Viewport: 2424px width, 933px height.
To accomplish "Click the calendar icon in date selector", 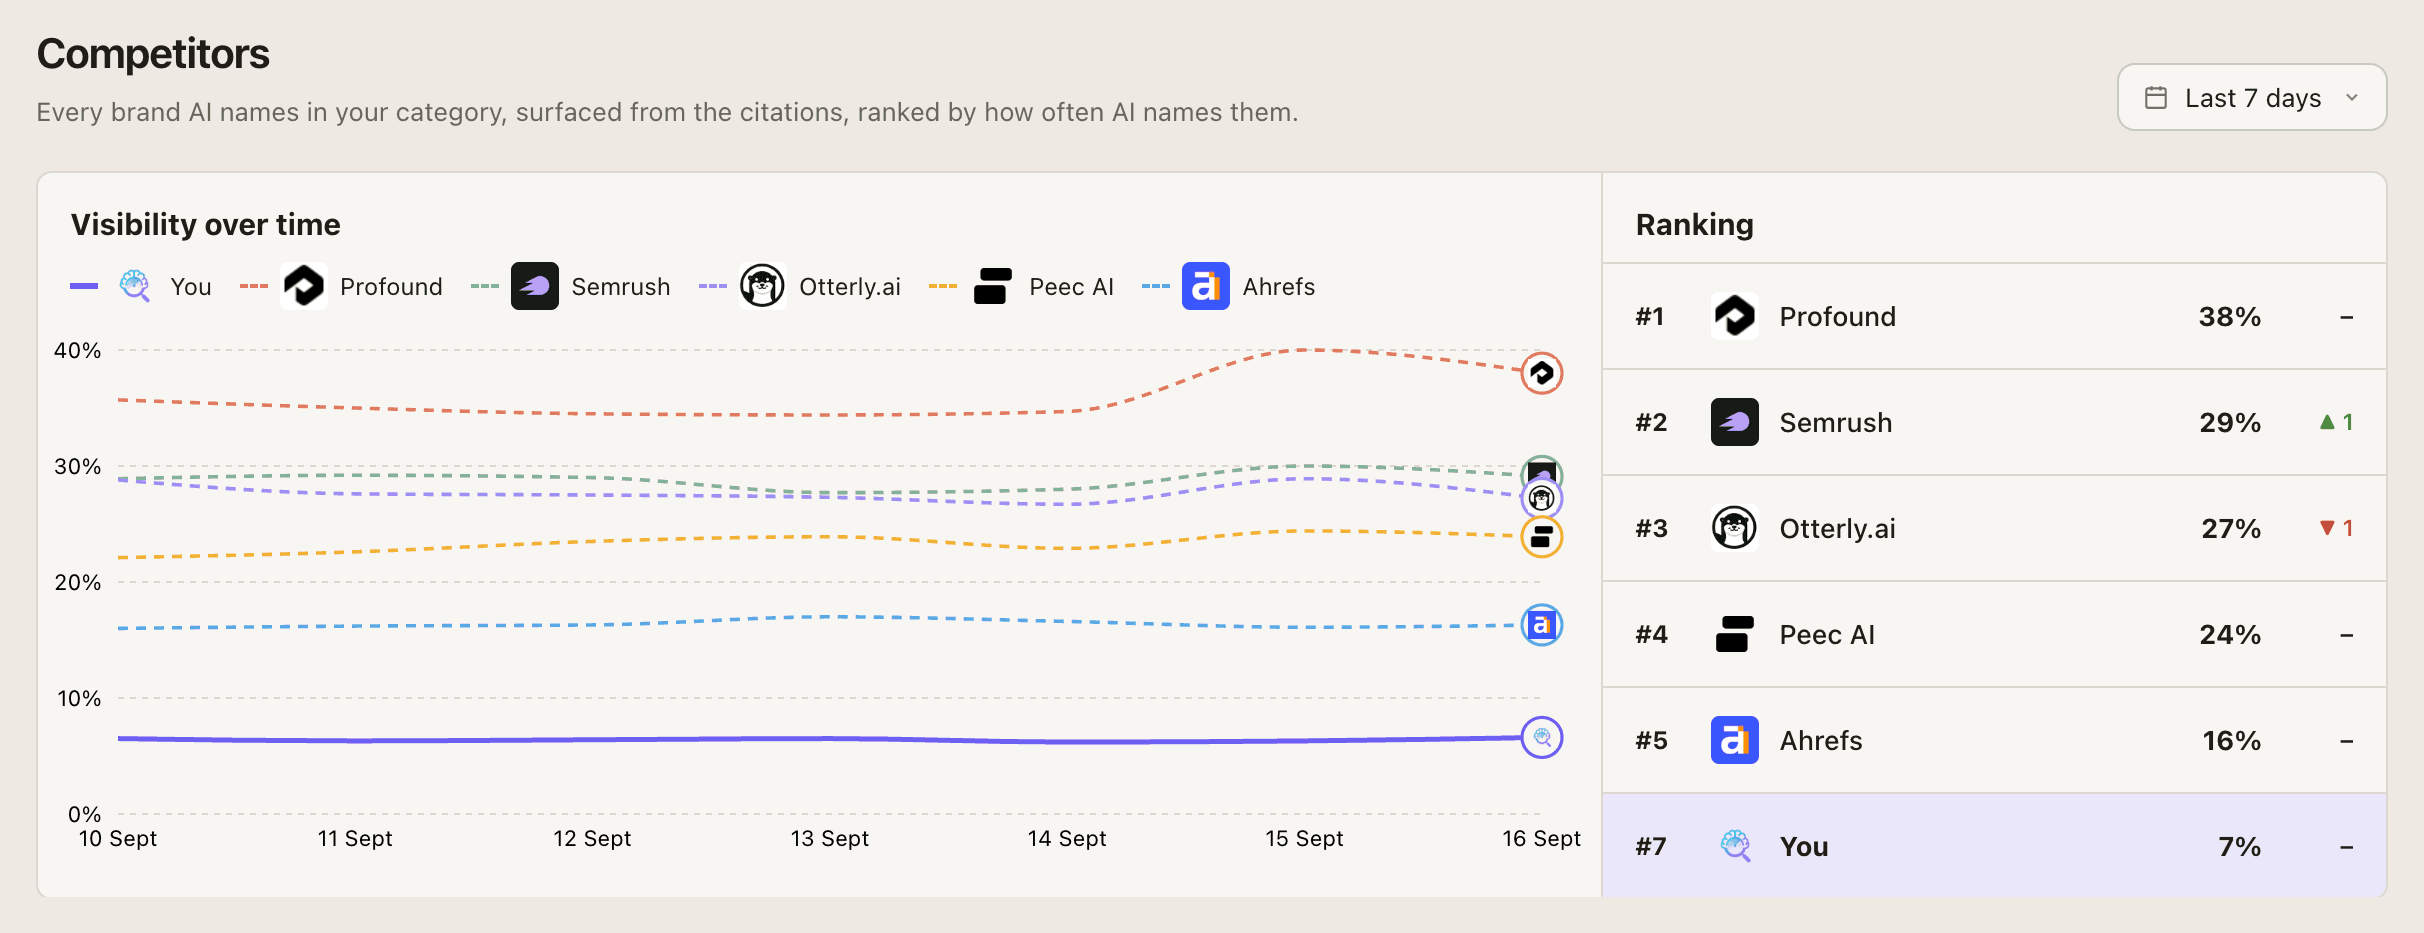I will click(2156, 98).
